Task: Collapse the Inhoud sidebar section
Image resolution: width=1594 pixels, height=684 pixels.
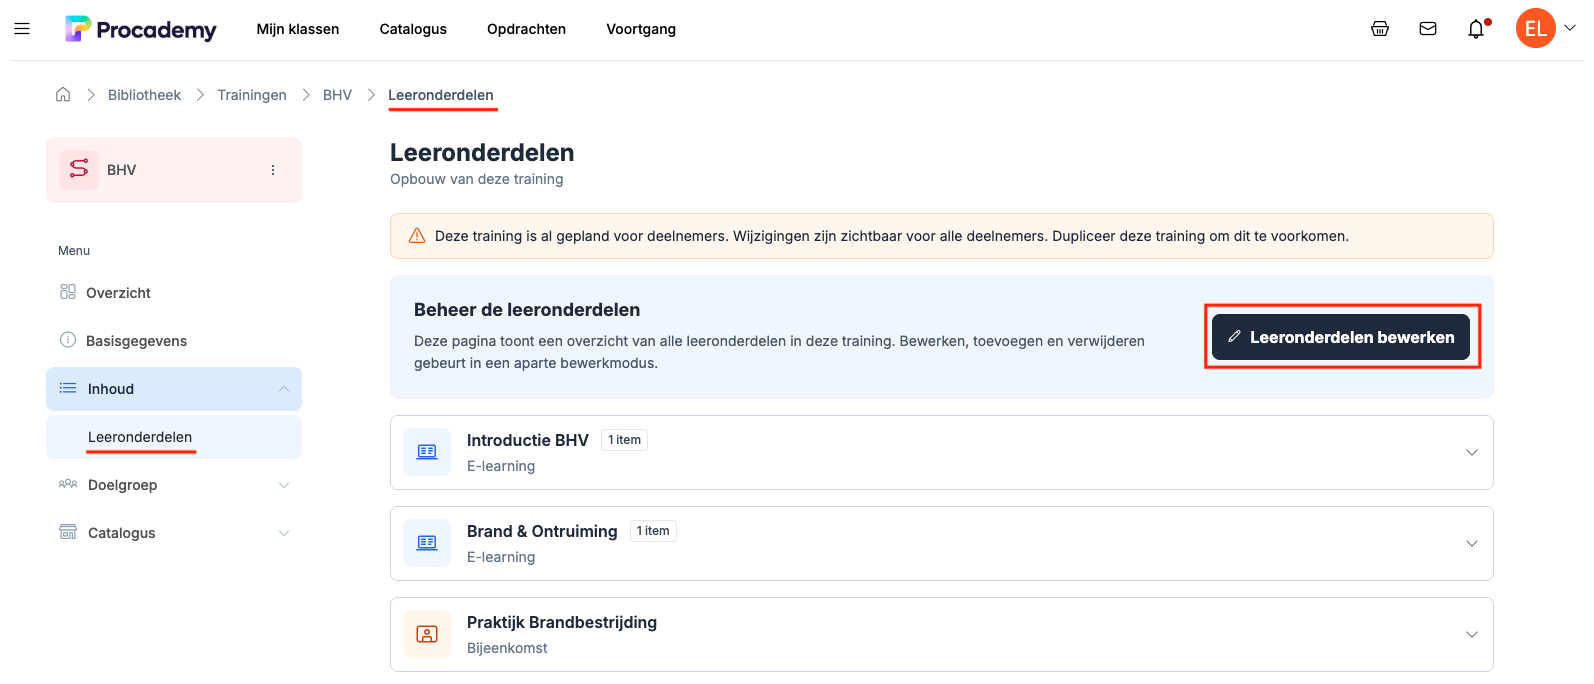Action: 283,389
